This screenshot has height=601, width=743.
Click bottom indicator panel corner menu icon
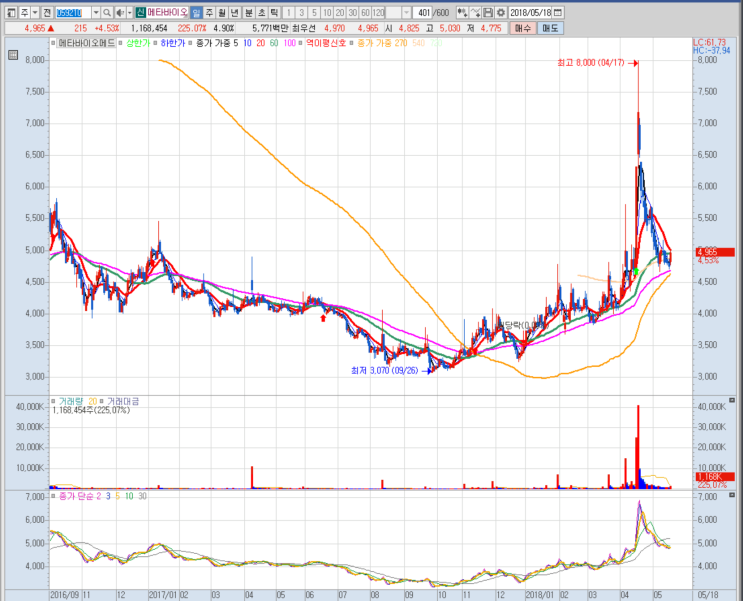pyautogui.click(x=732, y=495)
